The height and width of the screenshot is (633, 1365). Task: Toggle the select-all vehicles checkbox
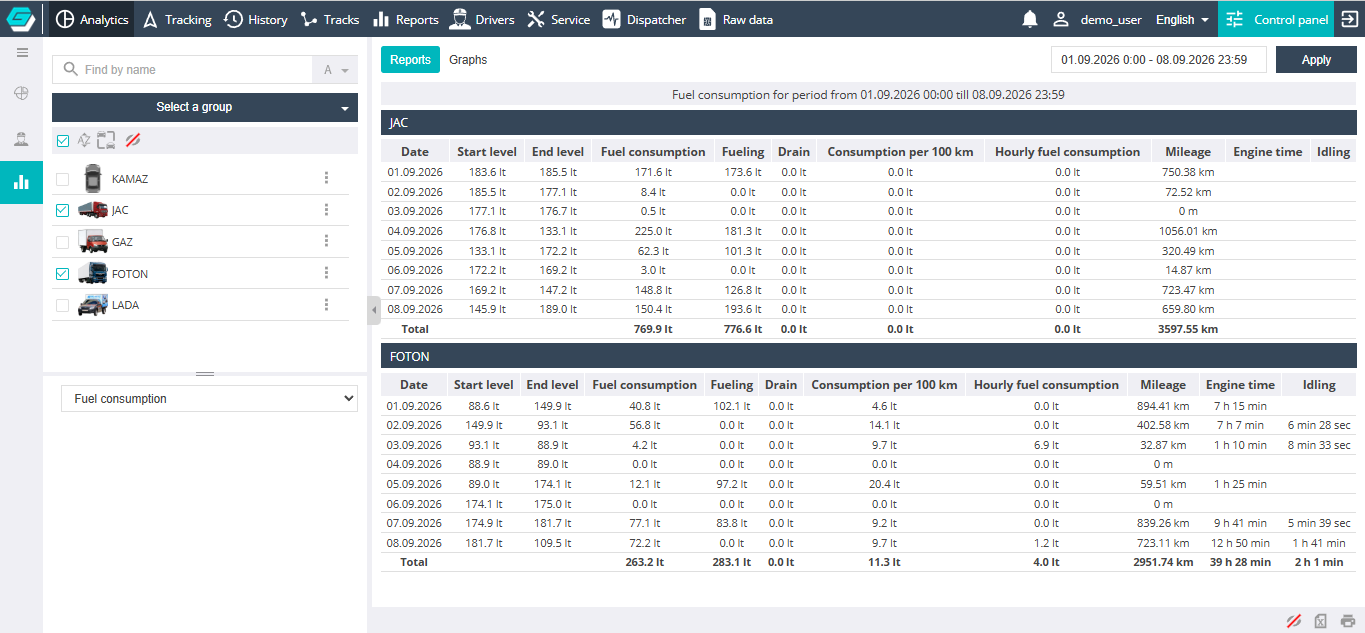(63, 141)
